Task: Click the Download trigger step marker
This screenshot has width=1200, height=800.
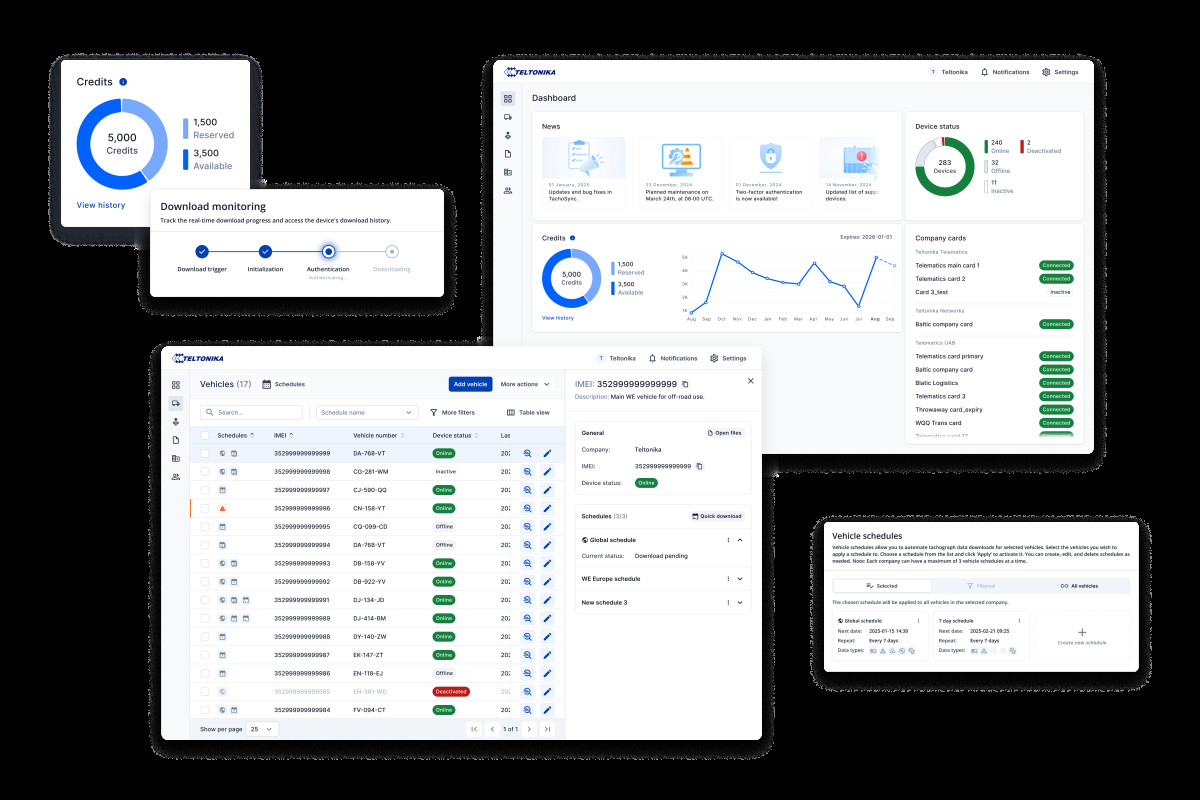Action: point(201,252)
